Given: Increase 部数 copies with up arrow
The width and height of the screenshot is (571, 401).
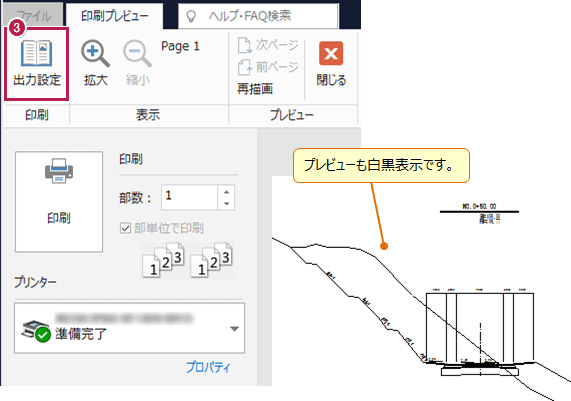Looking at the screenshot, I should tap(227, 192).
